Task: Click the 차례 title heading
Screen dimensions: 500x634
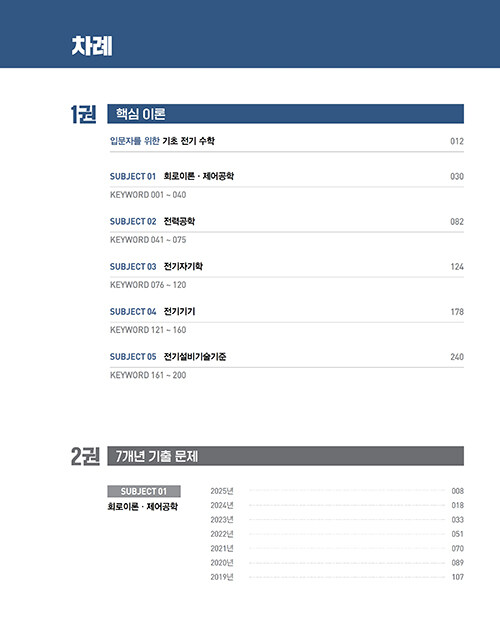Action: click(92, 46)
